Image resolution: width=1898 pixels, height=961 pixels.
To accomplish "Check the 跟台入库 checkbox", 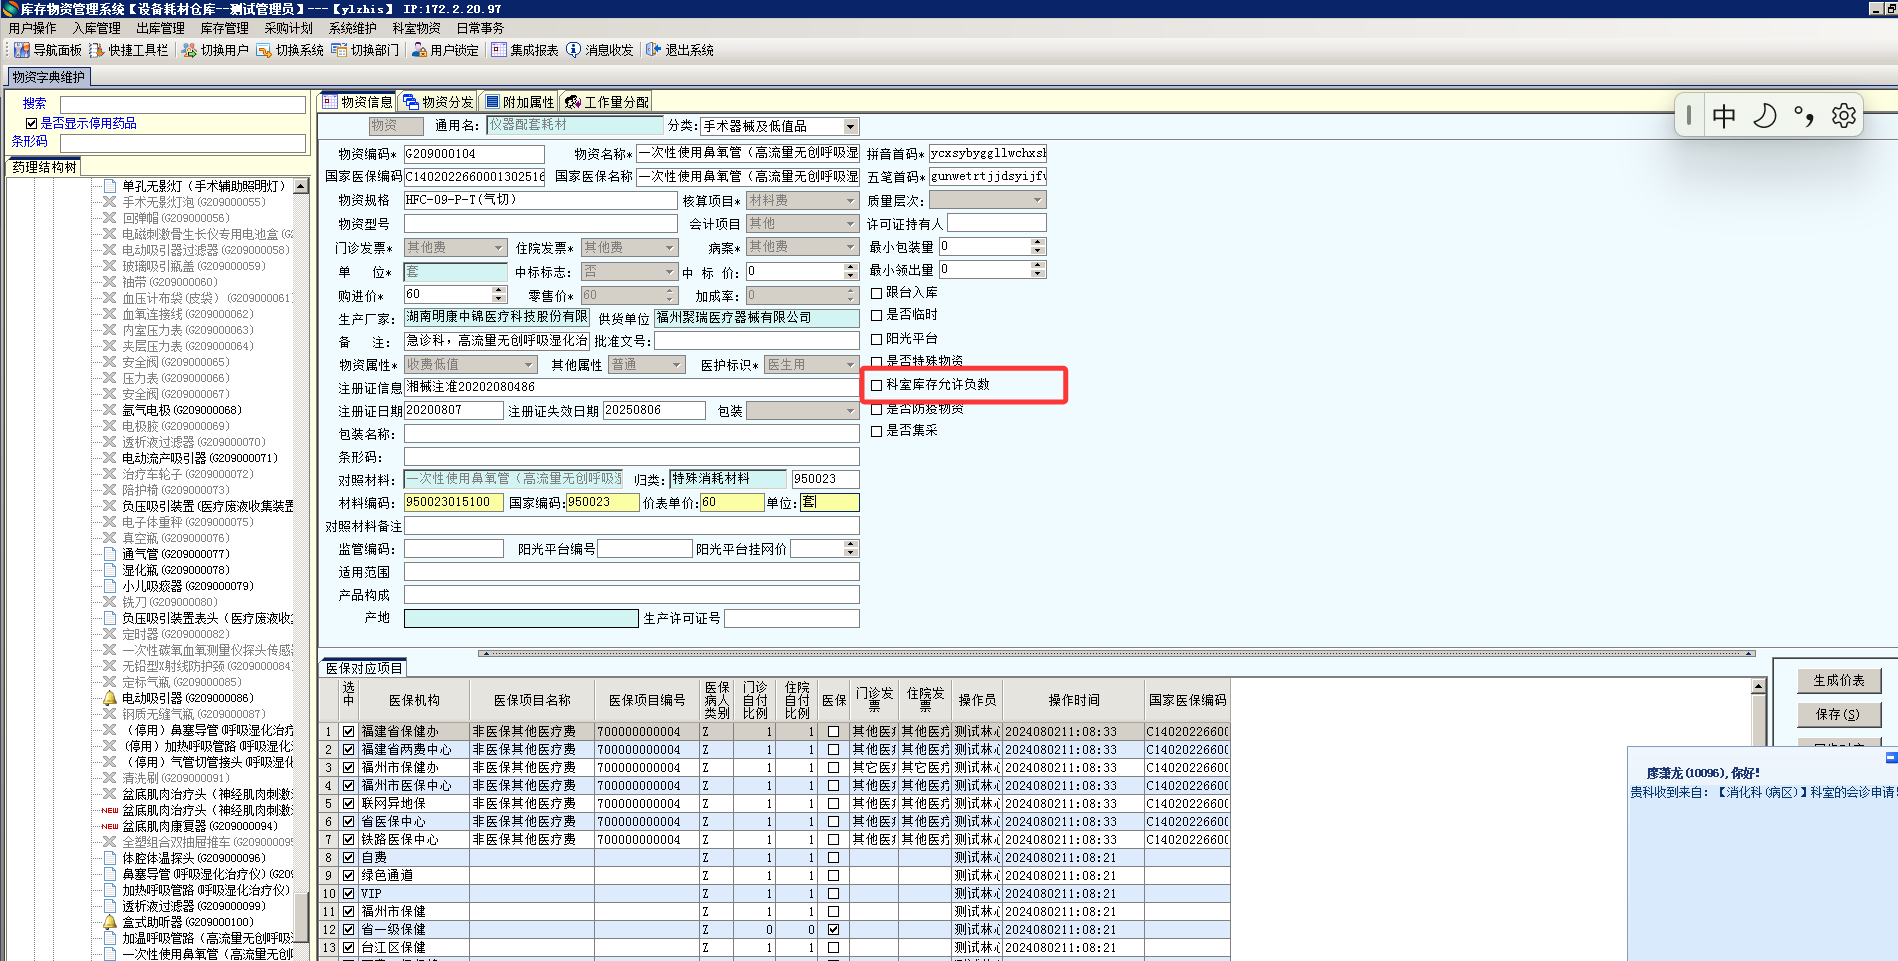I will point(877,293).
